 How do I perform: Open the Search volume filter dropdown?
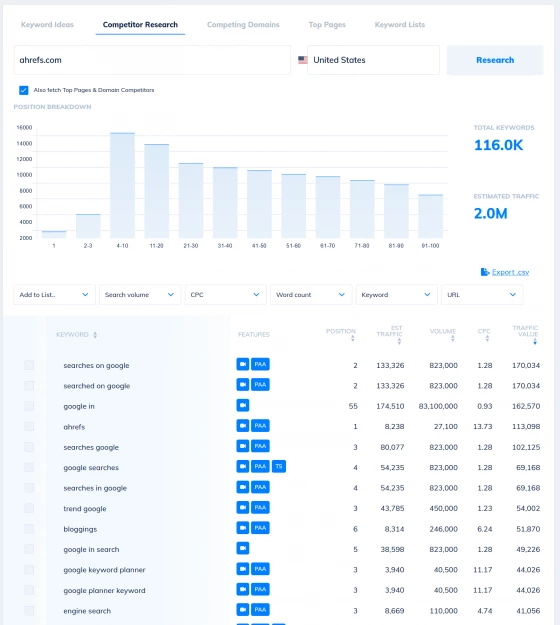point(140,295)
